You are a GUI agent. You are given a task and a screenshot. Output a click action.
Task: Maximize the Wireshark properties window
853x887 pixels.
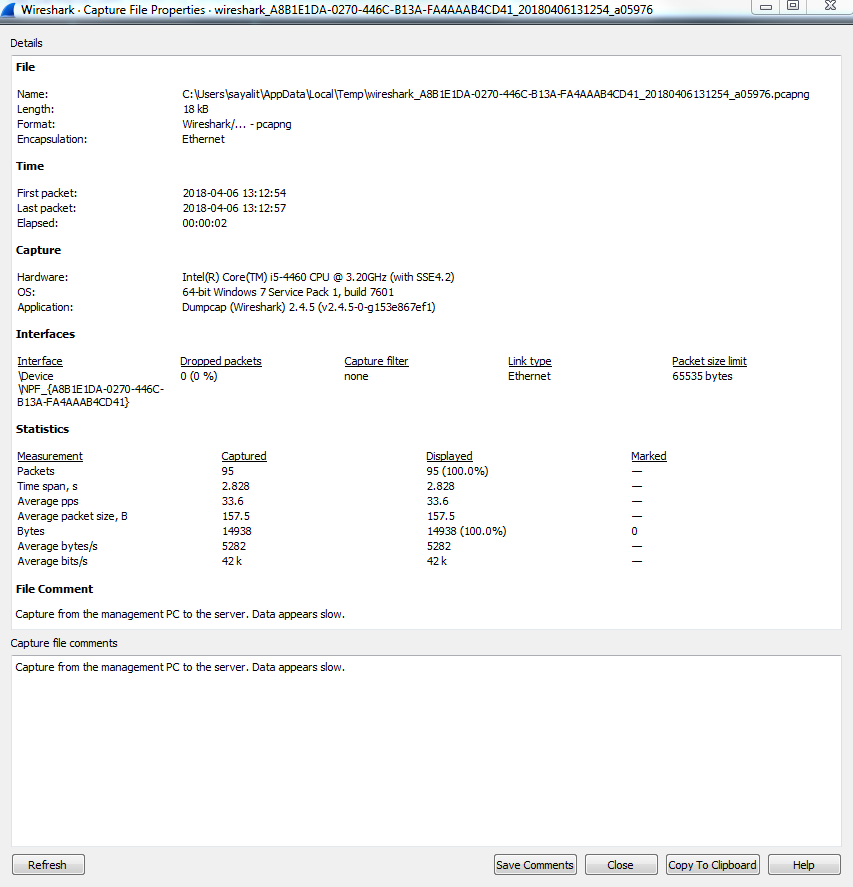[793, 7]
